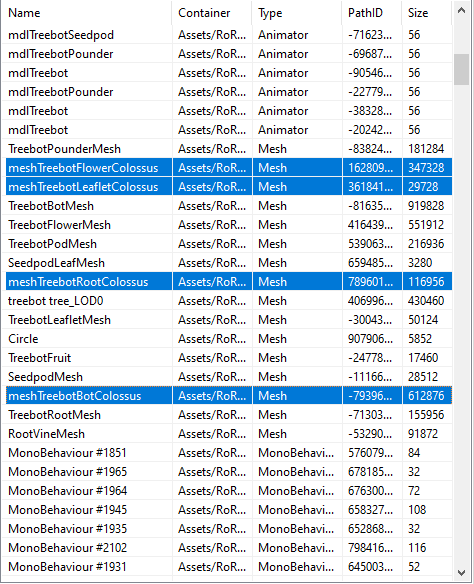This screenshot has height=584, width=474.
Task: Sort by the Name column header
Action: 86,13
